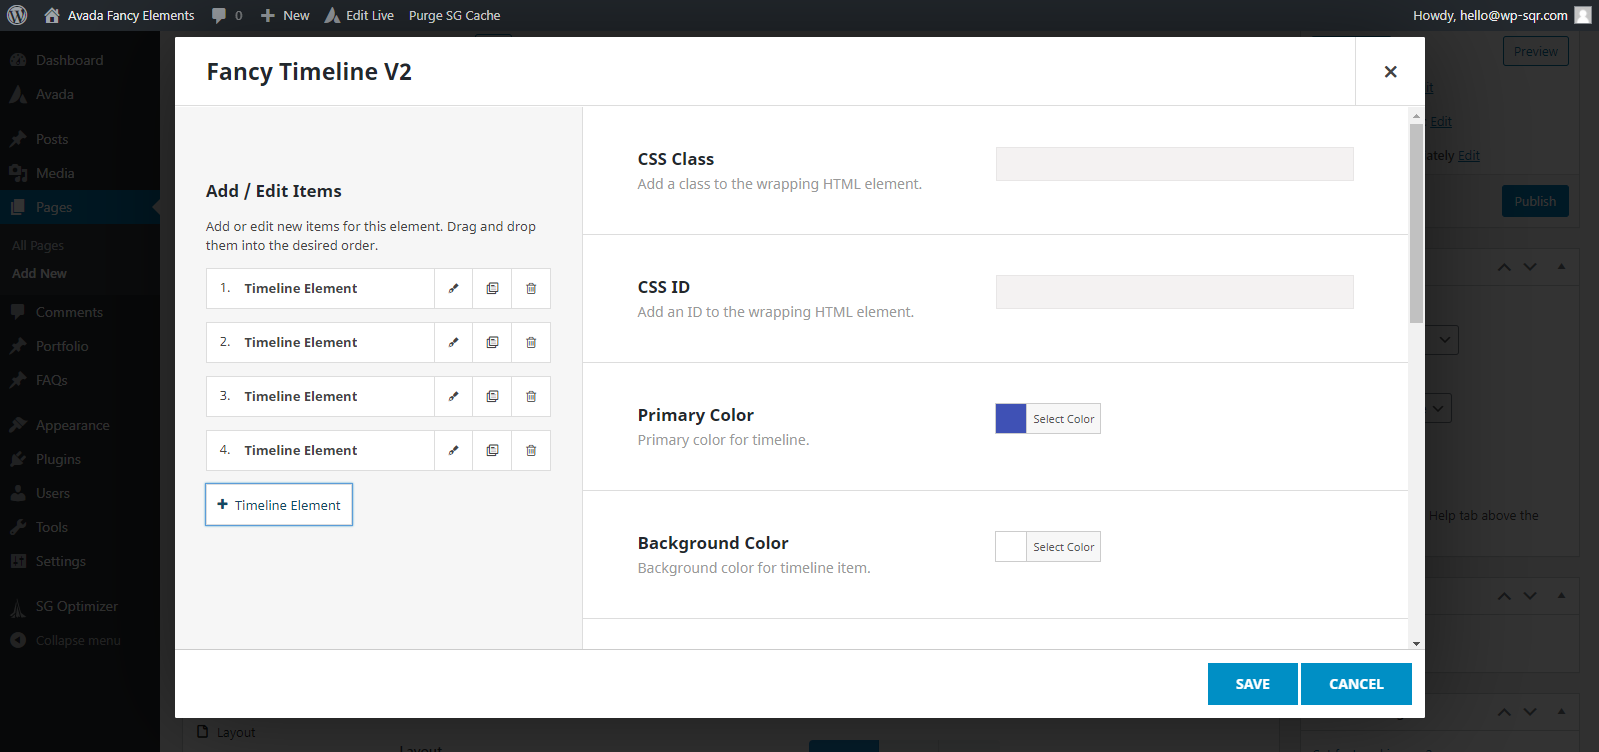Save the Fancy Timeline settings

tap(1252, 684)
